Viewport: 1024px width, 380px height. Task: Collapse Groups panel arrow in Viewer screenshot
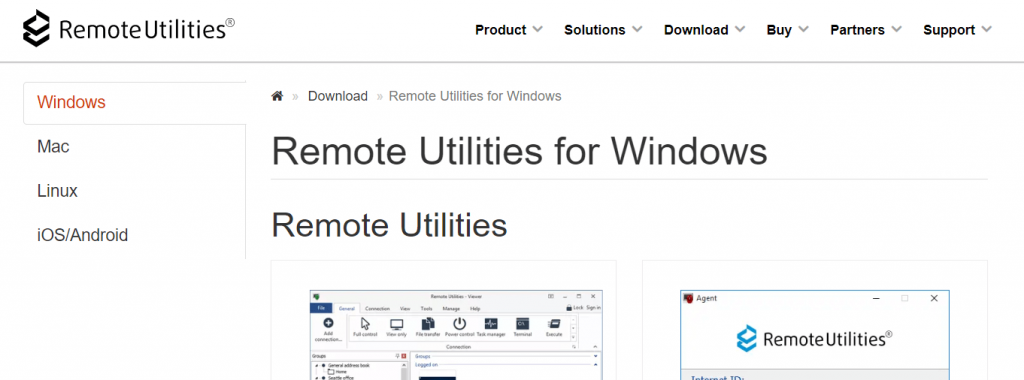pyautogui.click(x=596, y=356)
